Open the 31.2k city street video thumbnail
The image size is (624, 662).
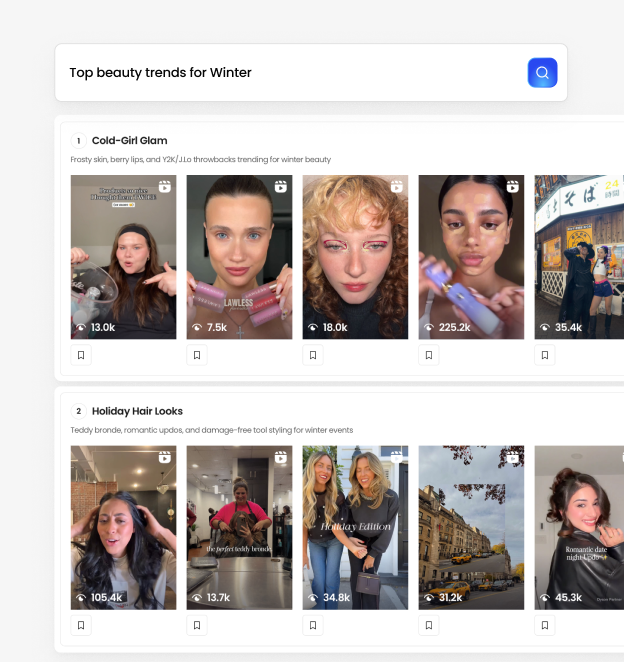471,527
